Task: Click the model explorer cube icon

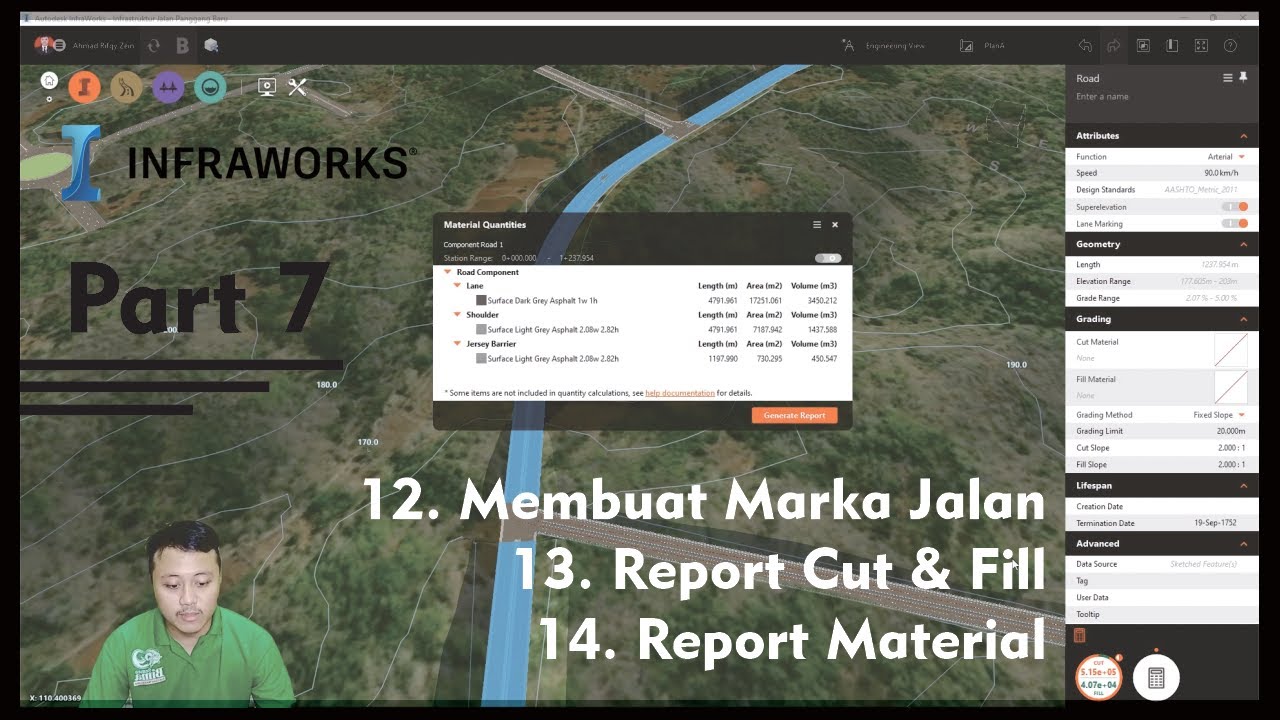Action: 211,45
